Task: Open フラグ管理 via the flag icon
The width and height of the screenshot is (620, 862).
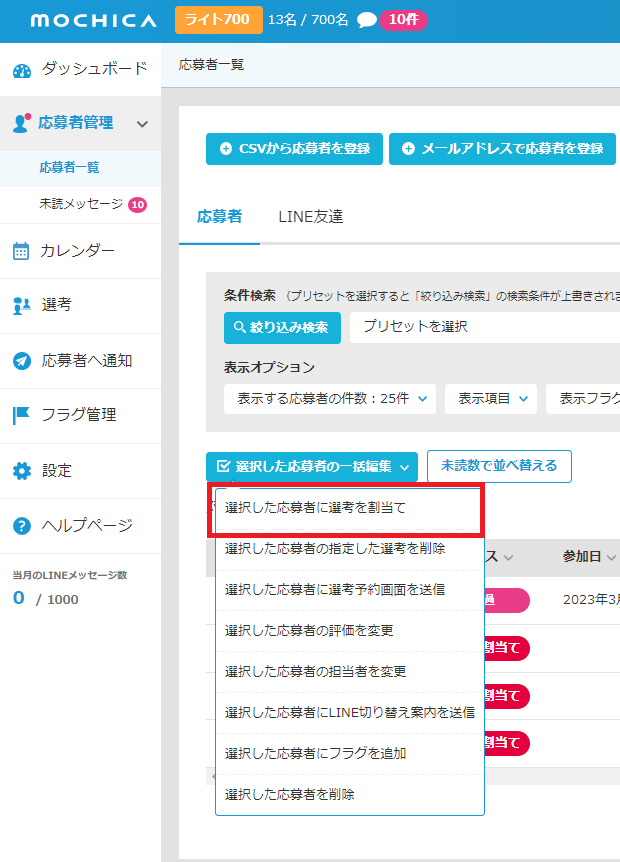Action: coord(21,415)
